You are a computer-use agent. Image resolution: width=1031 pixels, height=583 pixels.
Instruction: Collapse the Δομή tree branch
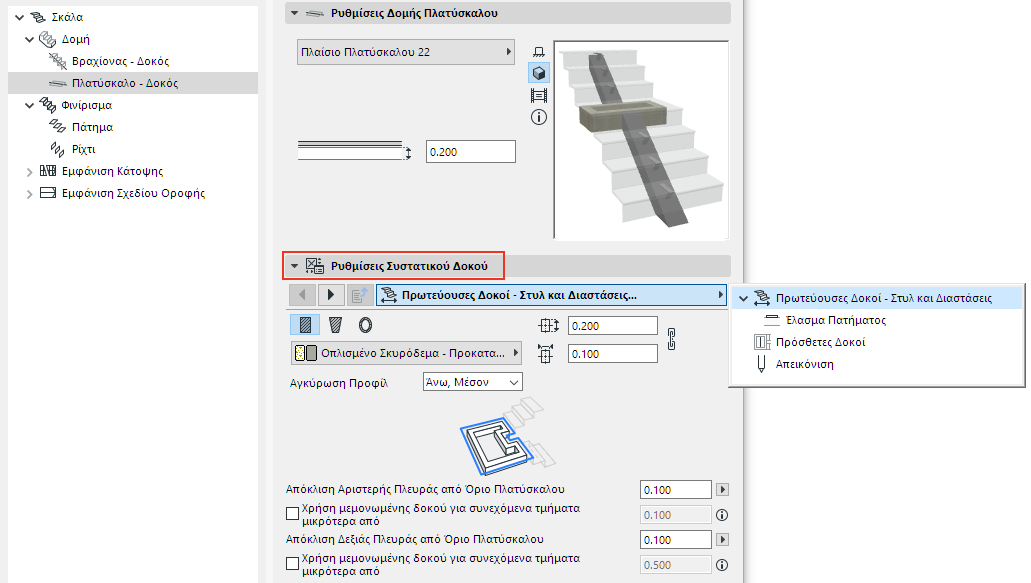pyautogui.click(x=30, y=39)
